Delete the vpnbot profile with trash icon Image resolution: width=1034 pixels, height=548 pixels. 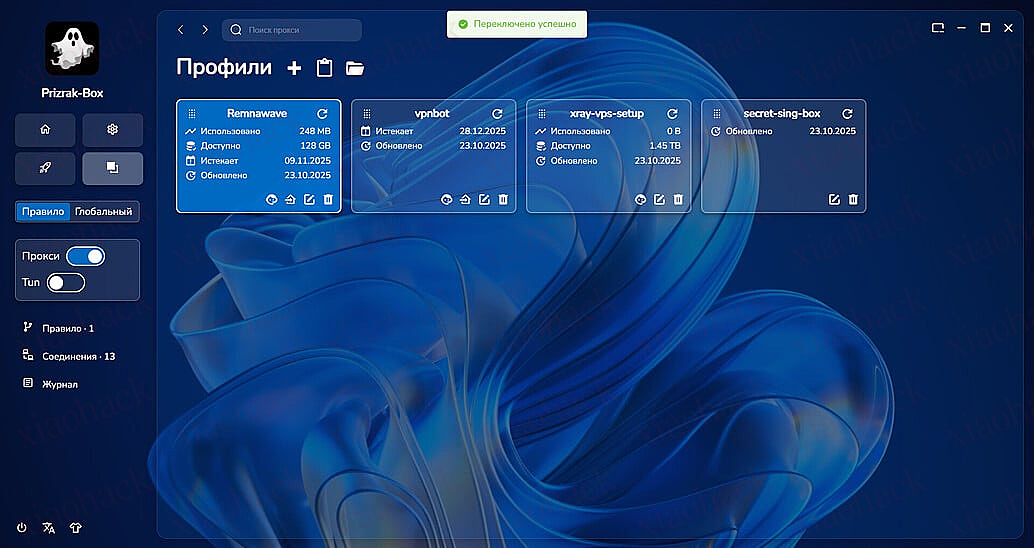click(x=503, y=200)
